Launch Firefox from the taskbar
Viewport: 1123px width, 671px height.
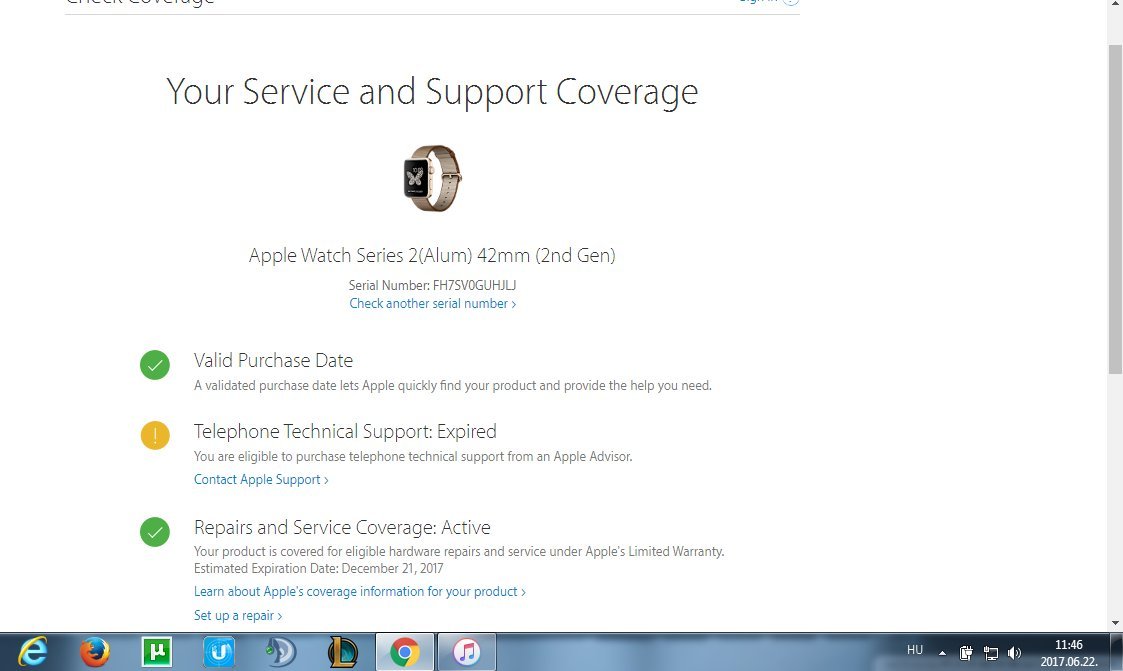[x=95, y=652]
